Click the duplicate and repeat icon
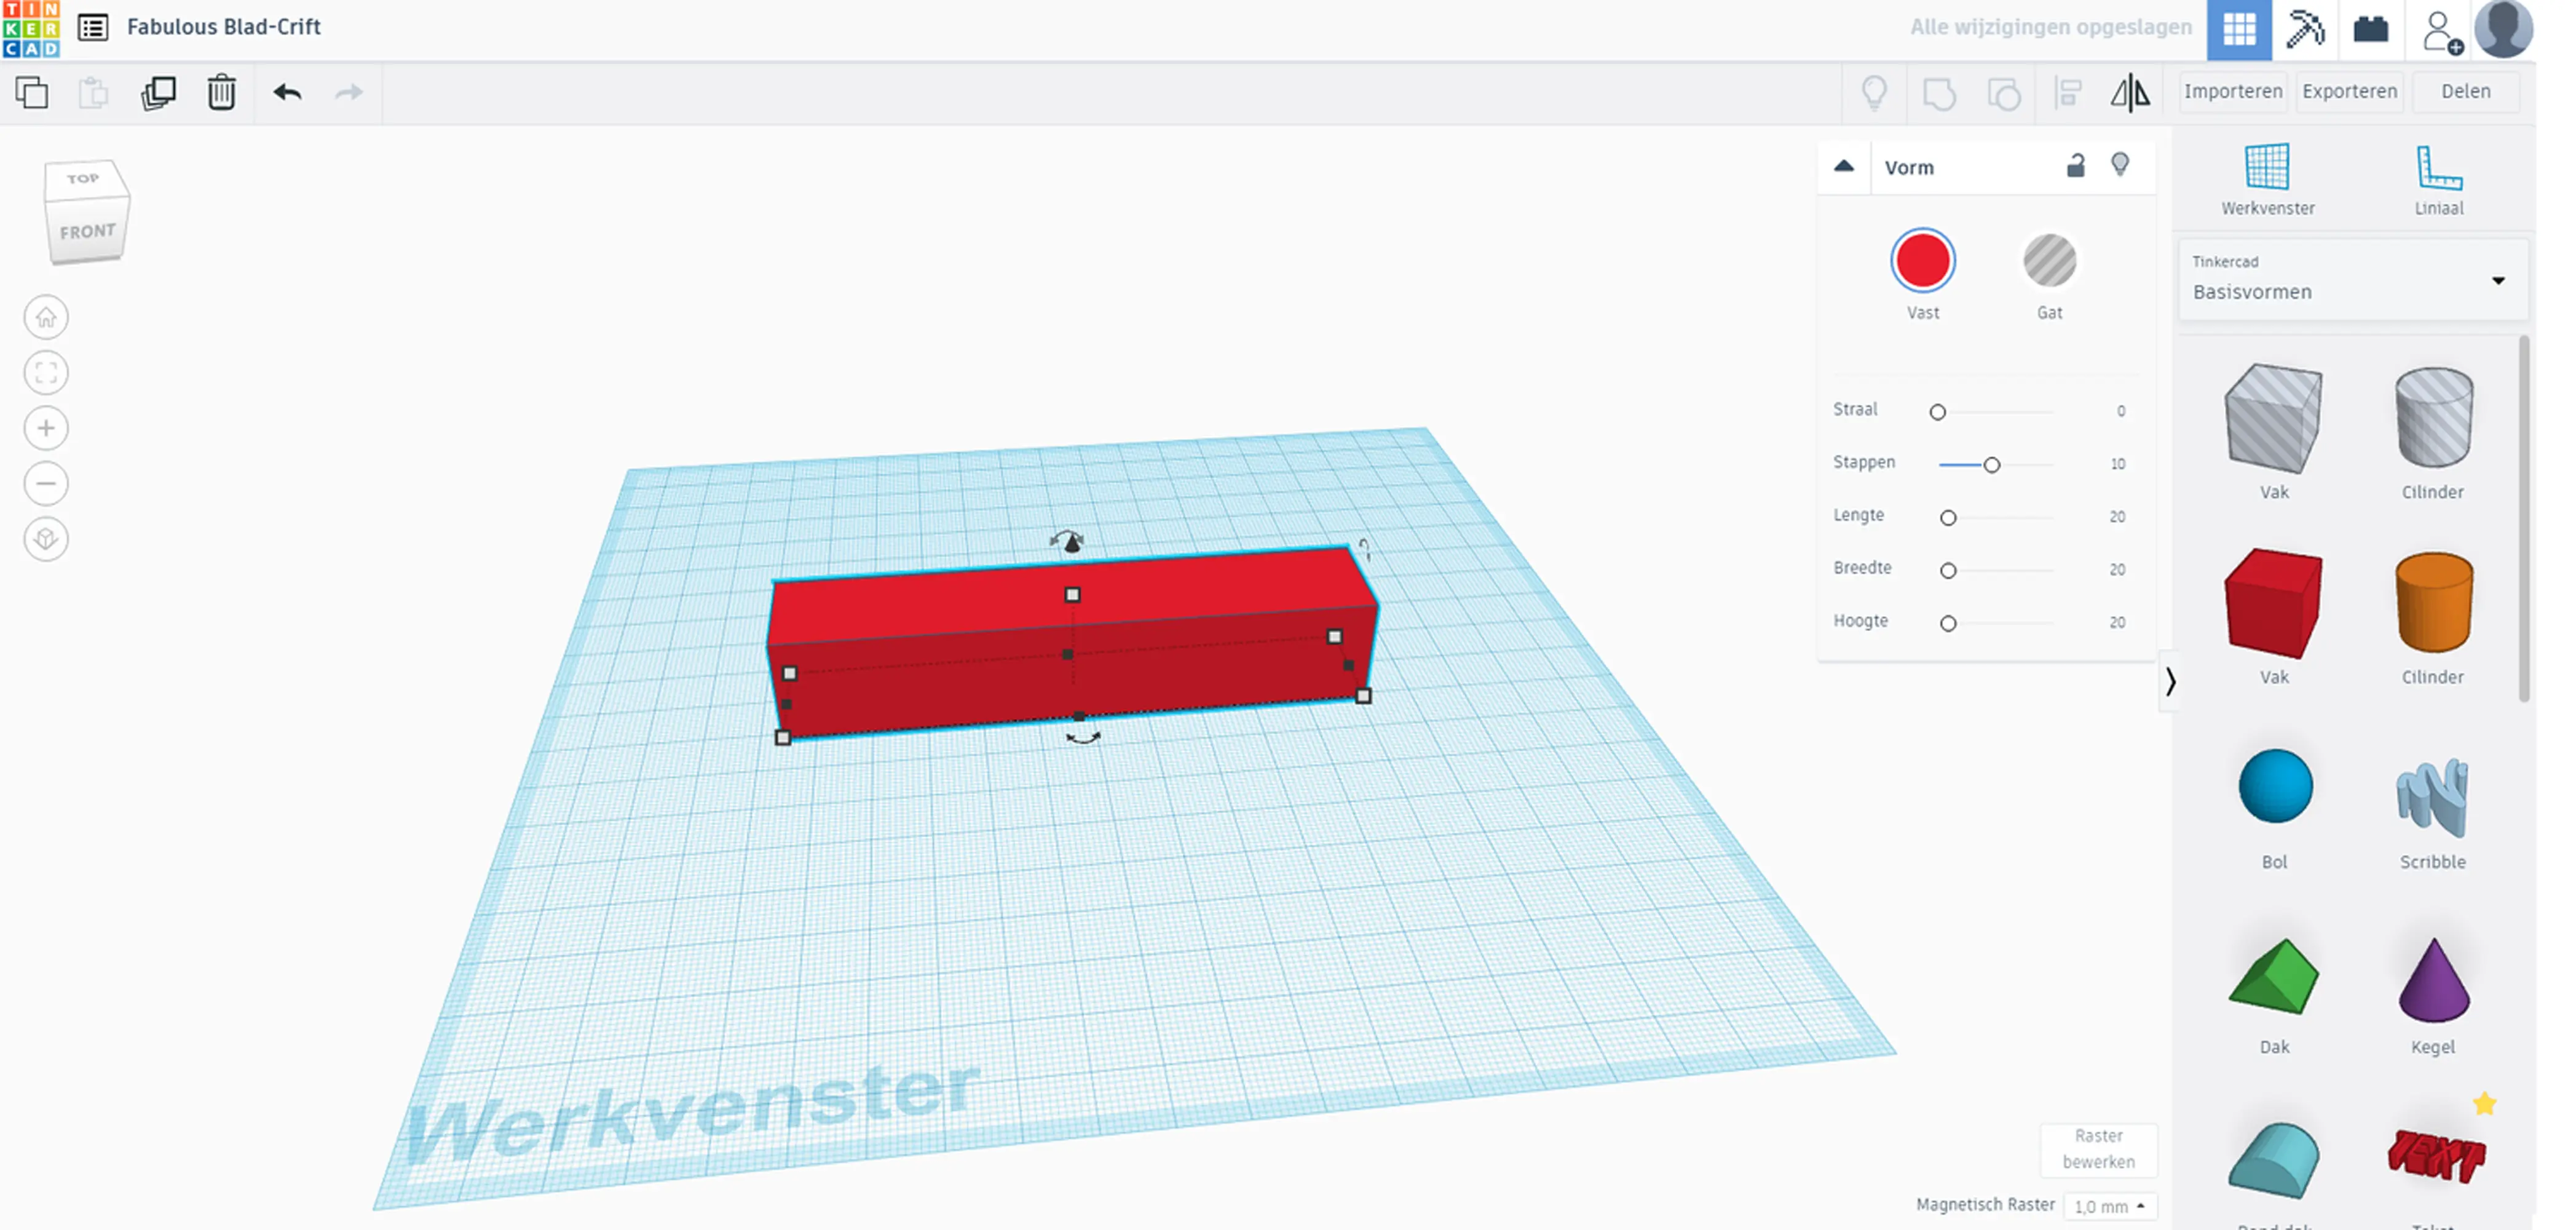 158,92
